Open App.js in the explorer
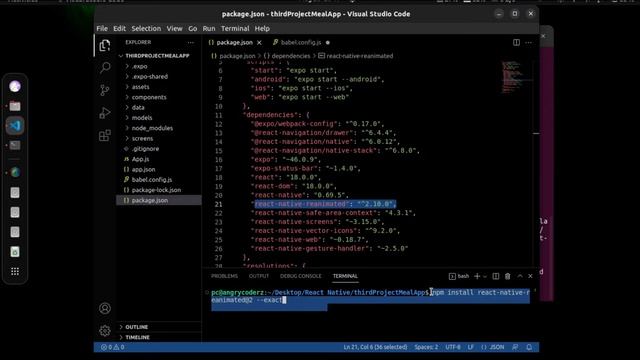 click(140, 159)
